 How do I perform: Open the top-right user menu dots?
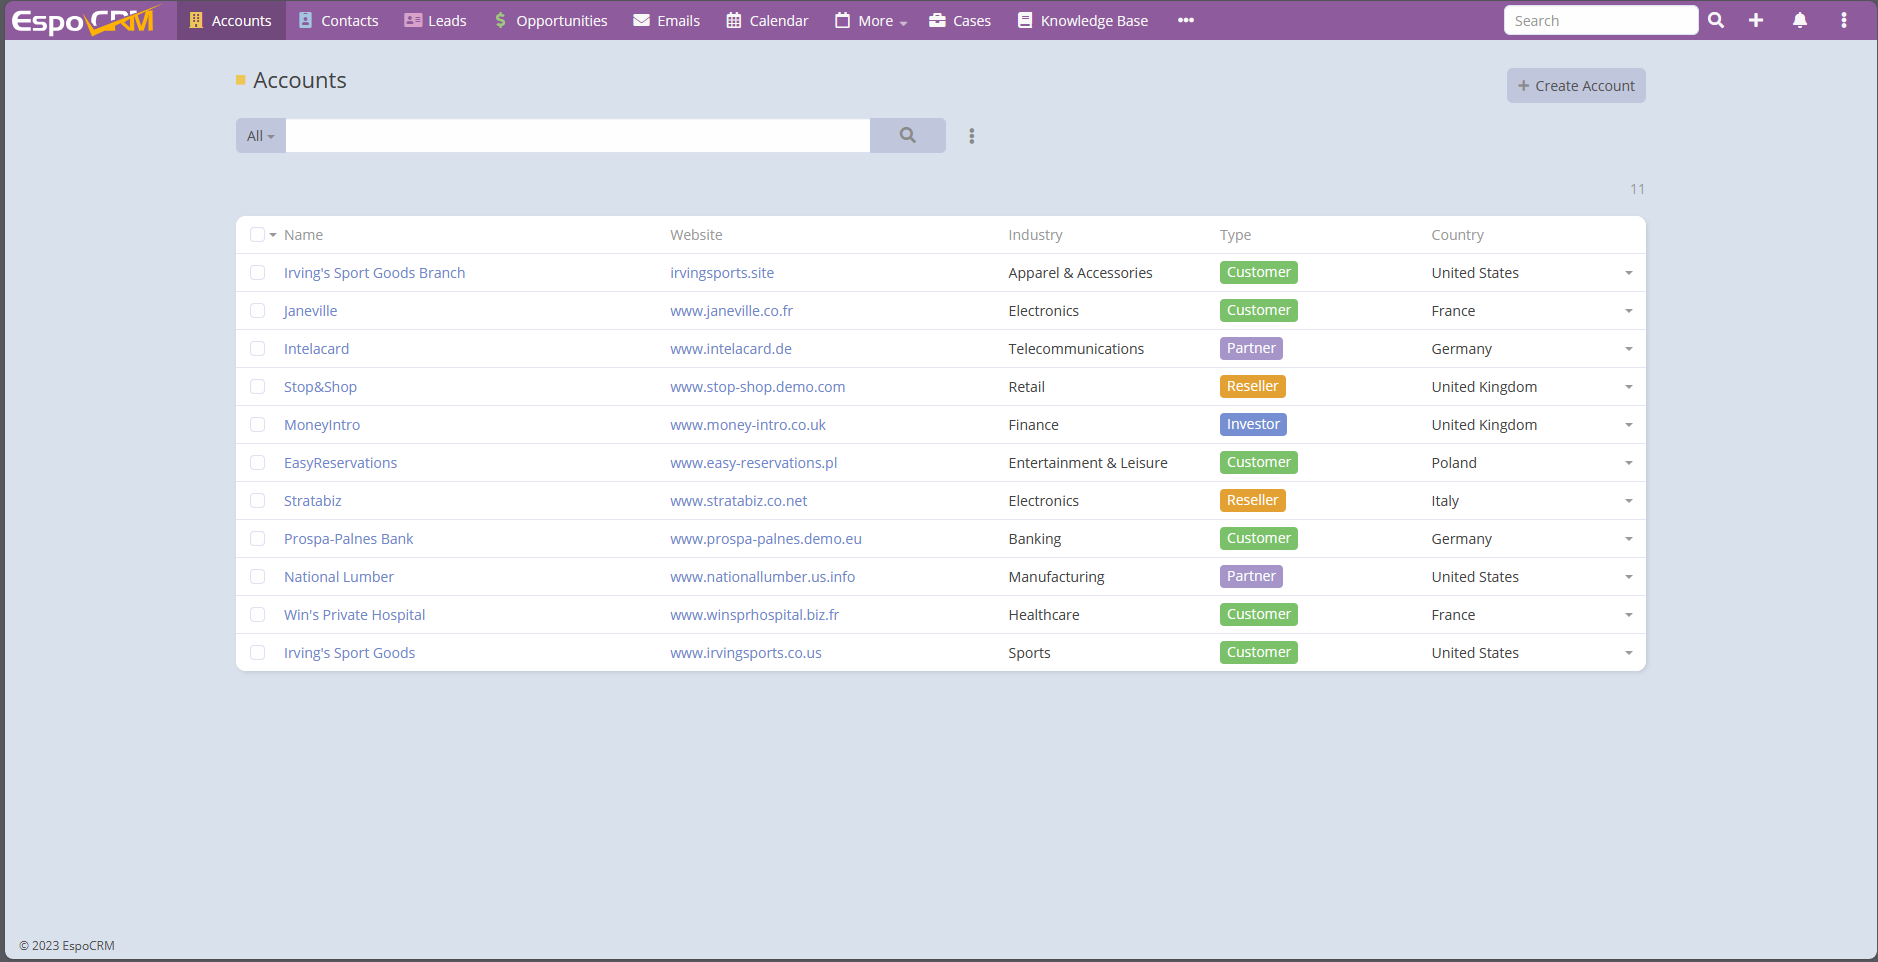point(1844,20)
